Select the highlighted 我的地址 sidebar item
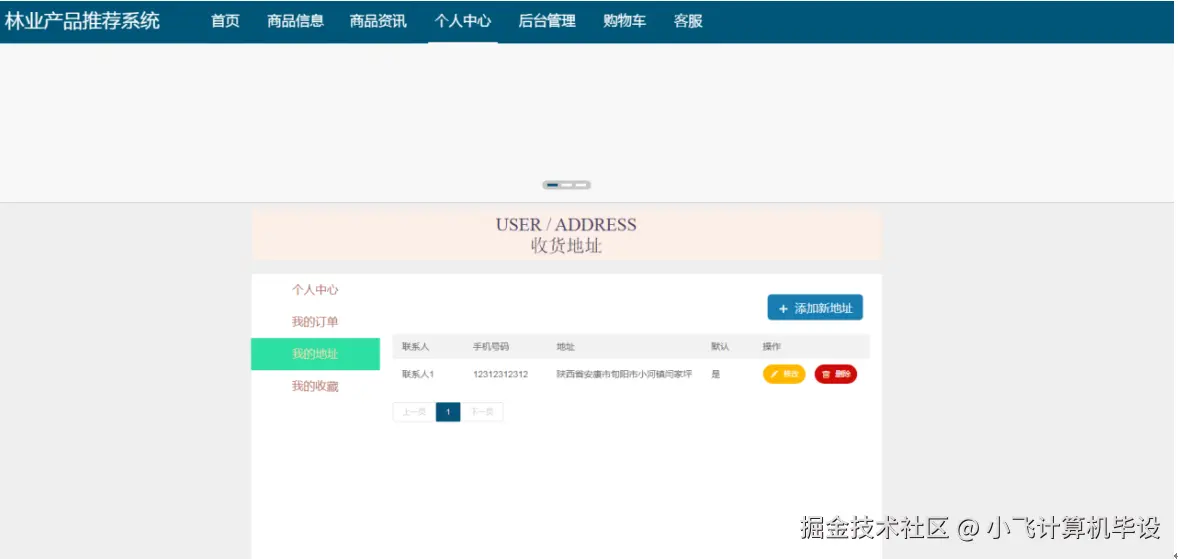Viewport: 1178px width, 559px height. [315, 355]
